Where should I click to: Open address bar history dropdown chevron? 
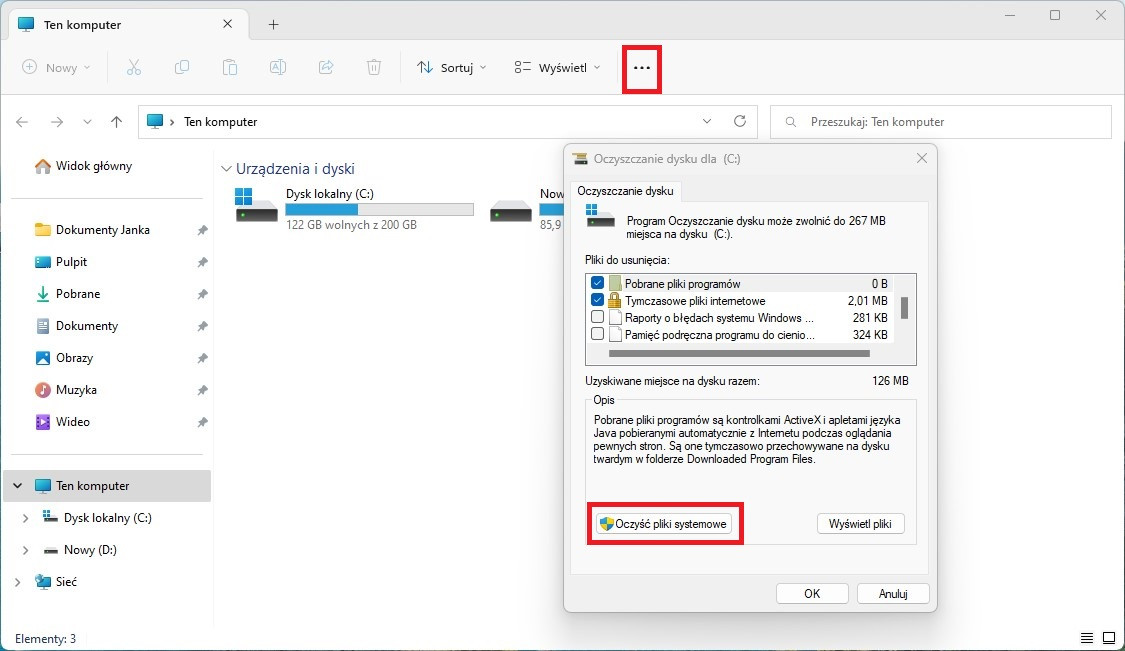click(x=707, y=121)
